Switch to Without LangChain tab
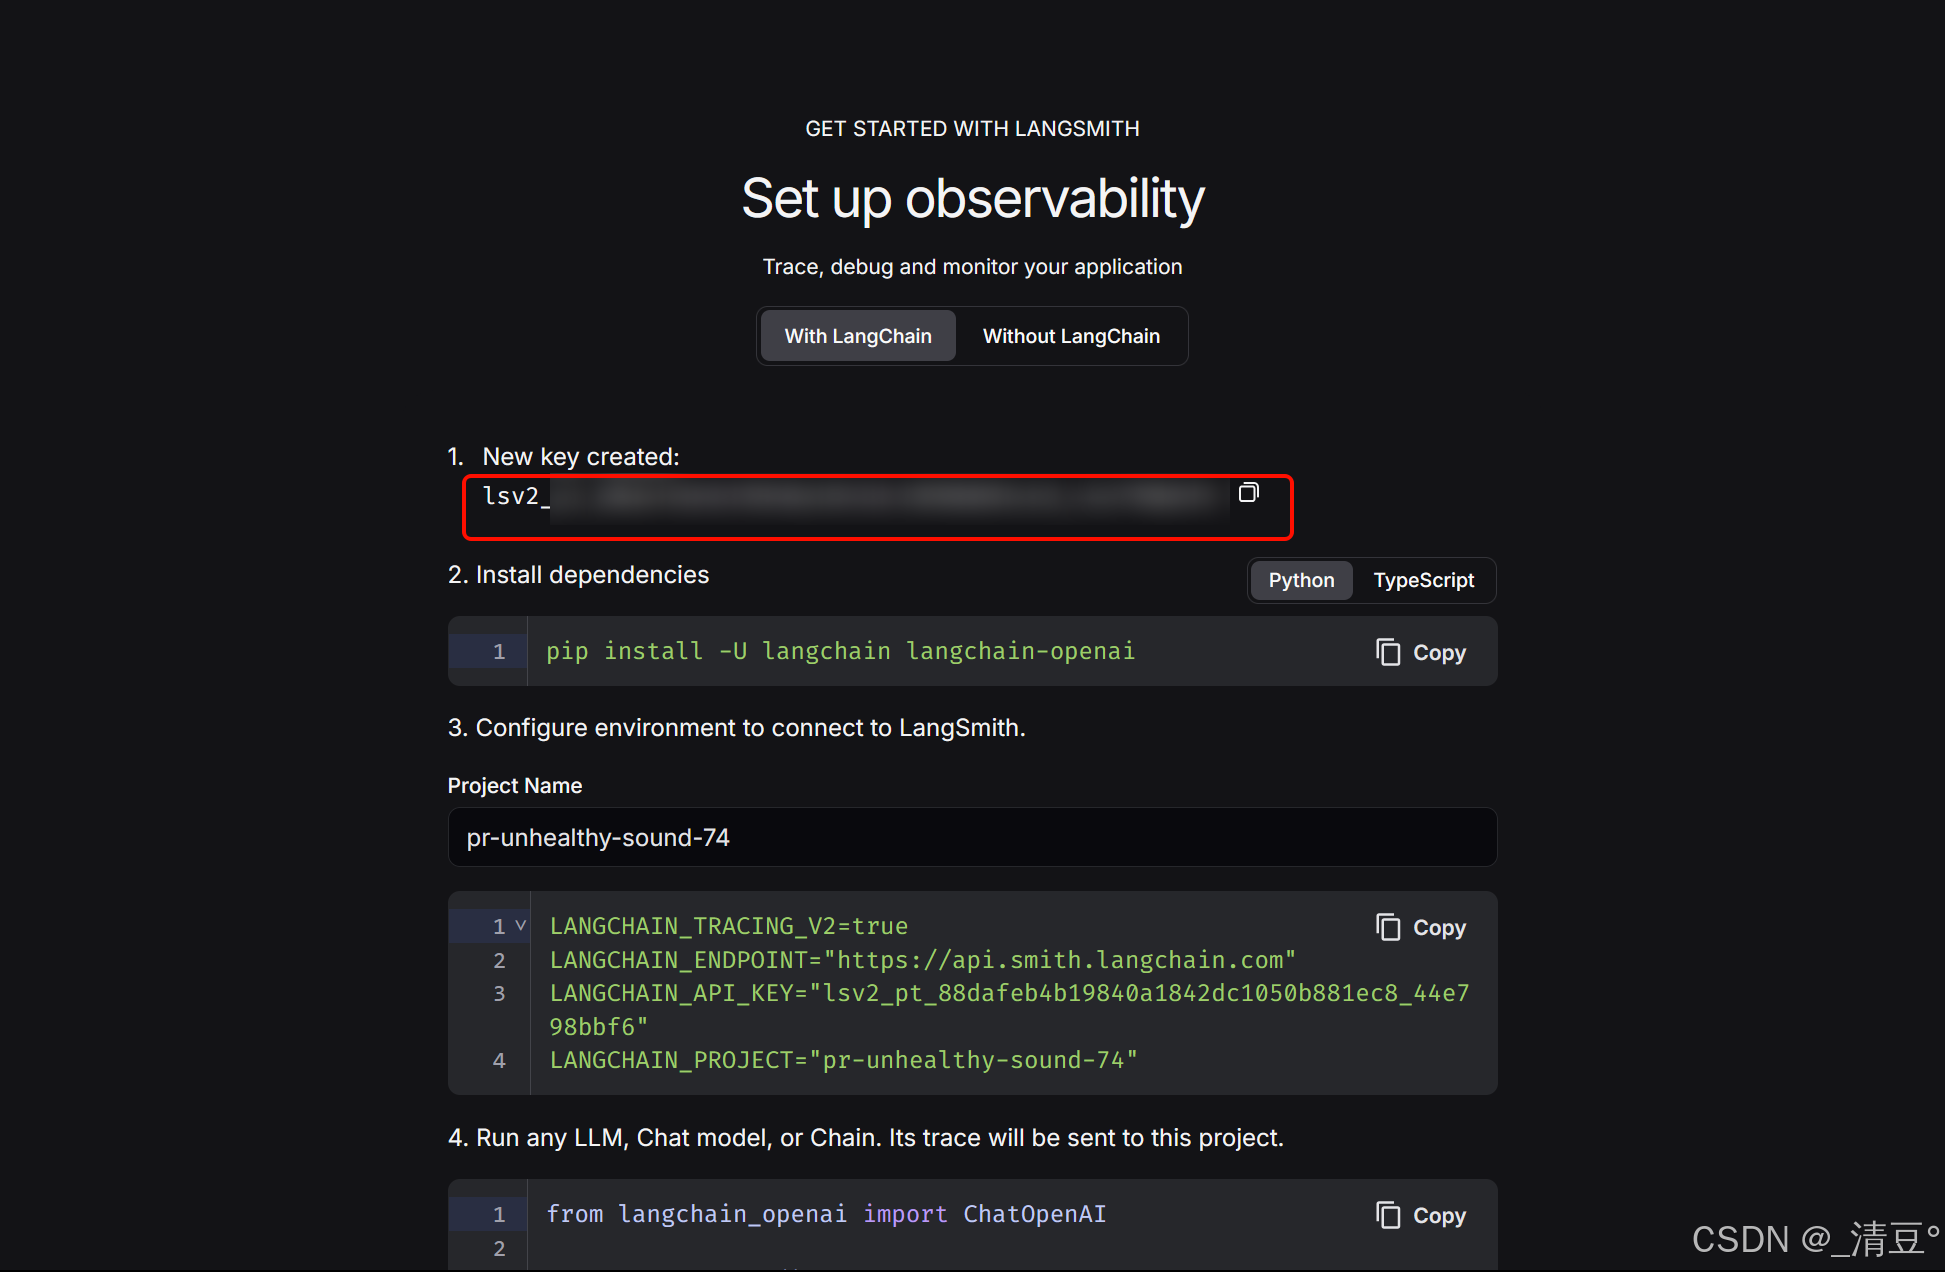 (1071, 336)
